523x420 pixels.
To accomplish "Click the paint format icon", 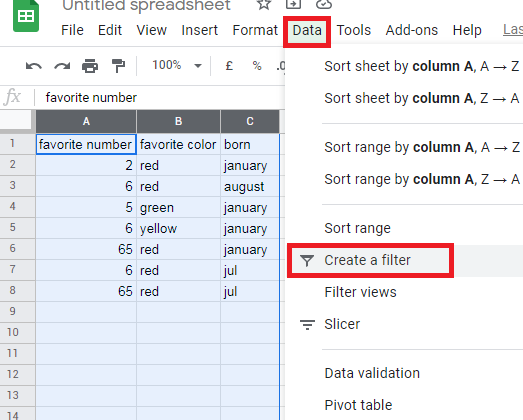I will (x=118, y=66).
